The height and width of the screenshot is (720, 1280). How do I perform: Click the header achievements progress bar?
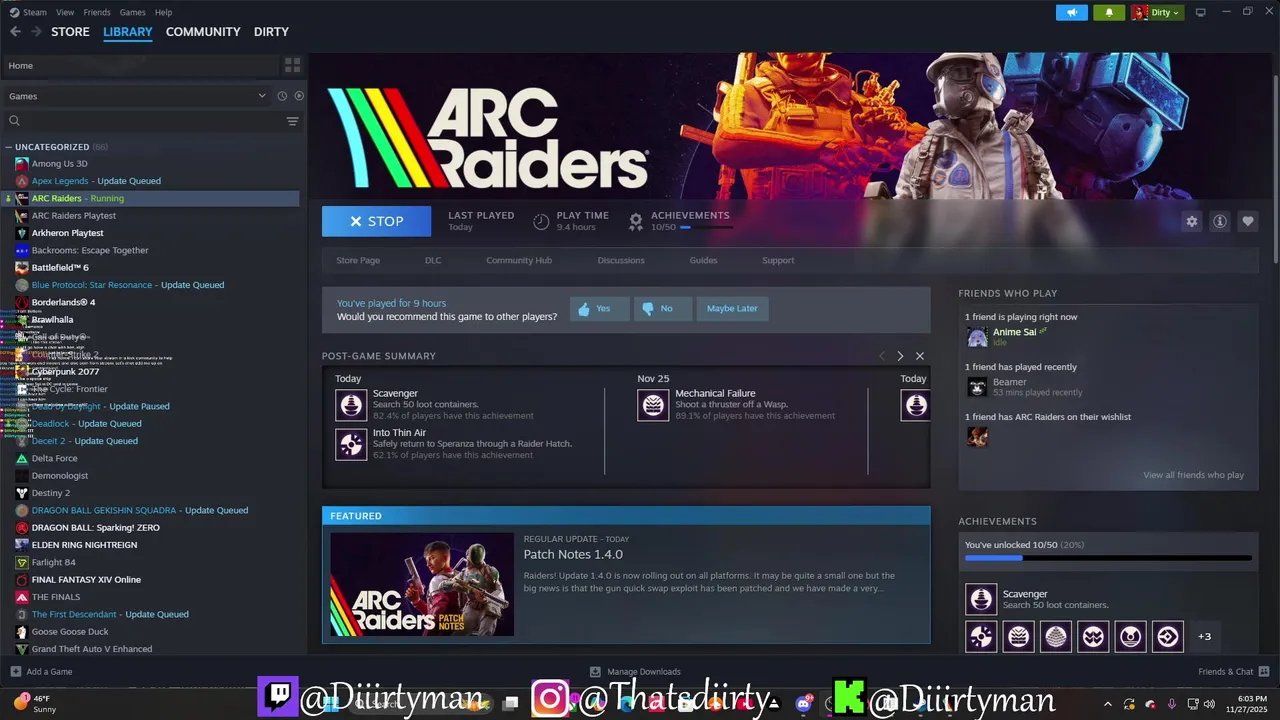(x=706, y=227)
